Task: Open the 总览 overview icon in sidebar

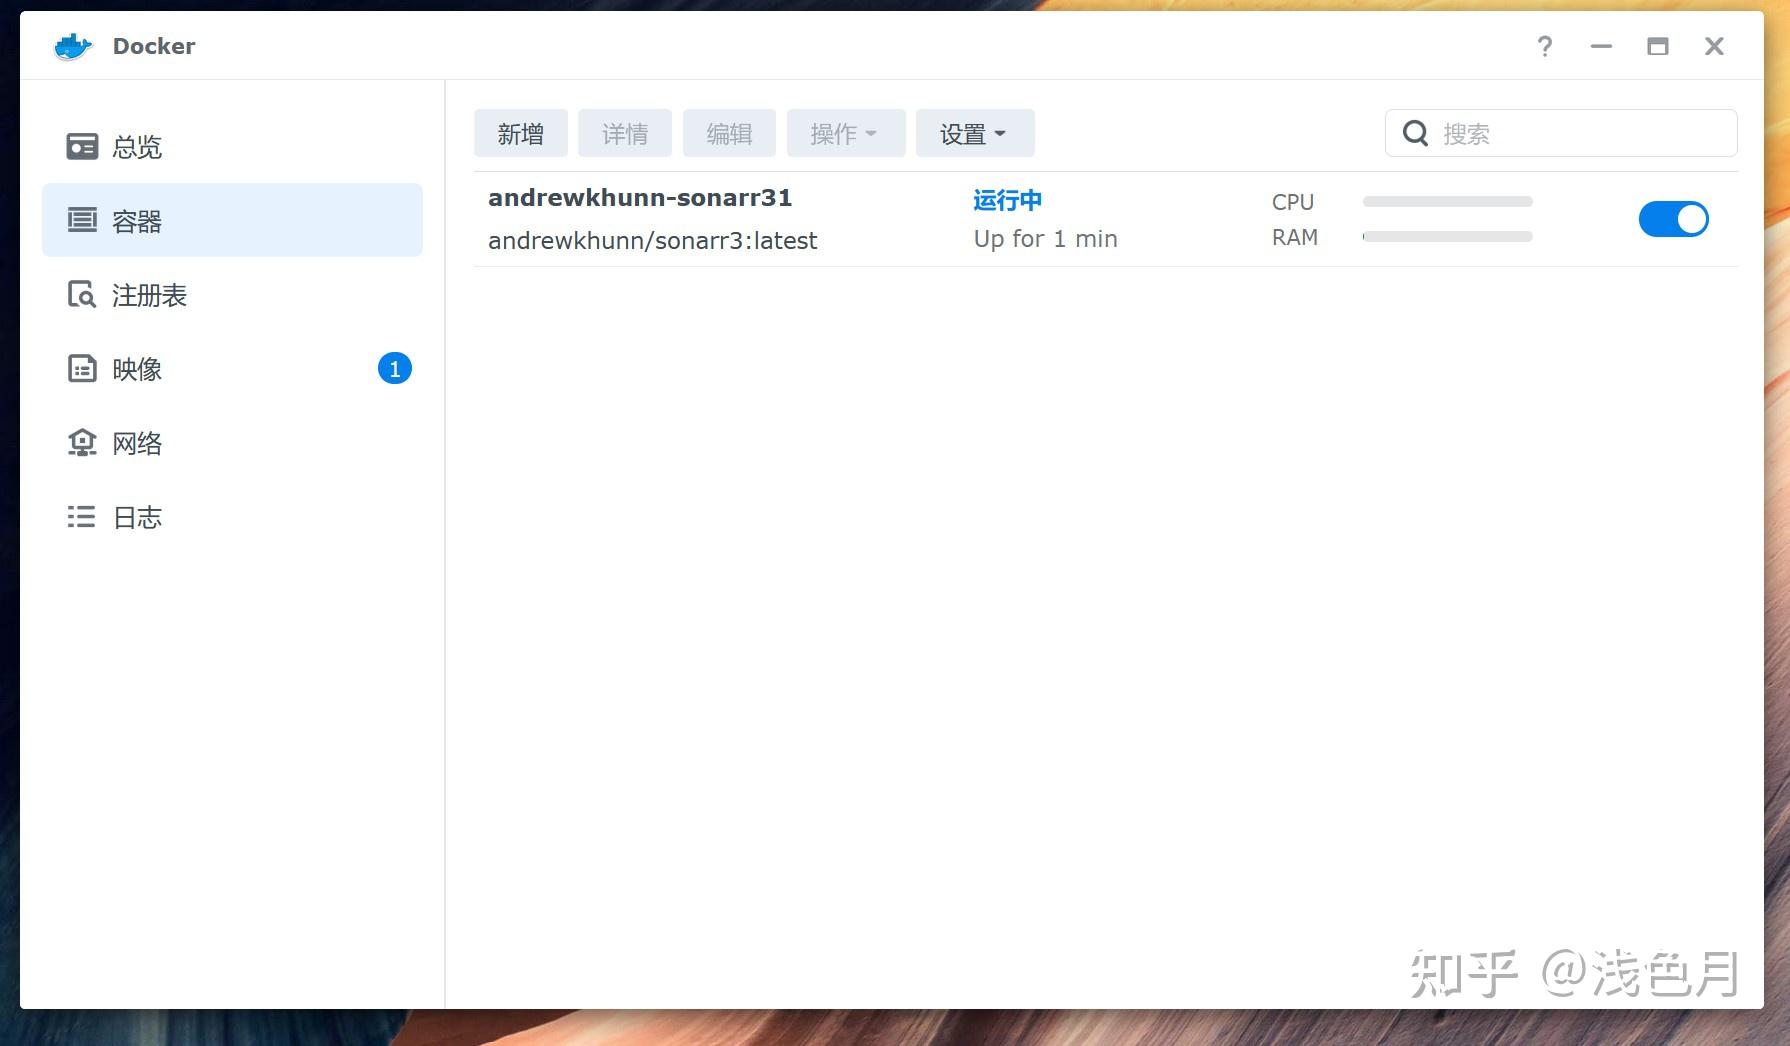Action: 82,147
